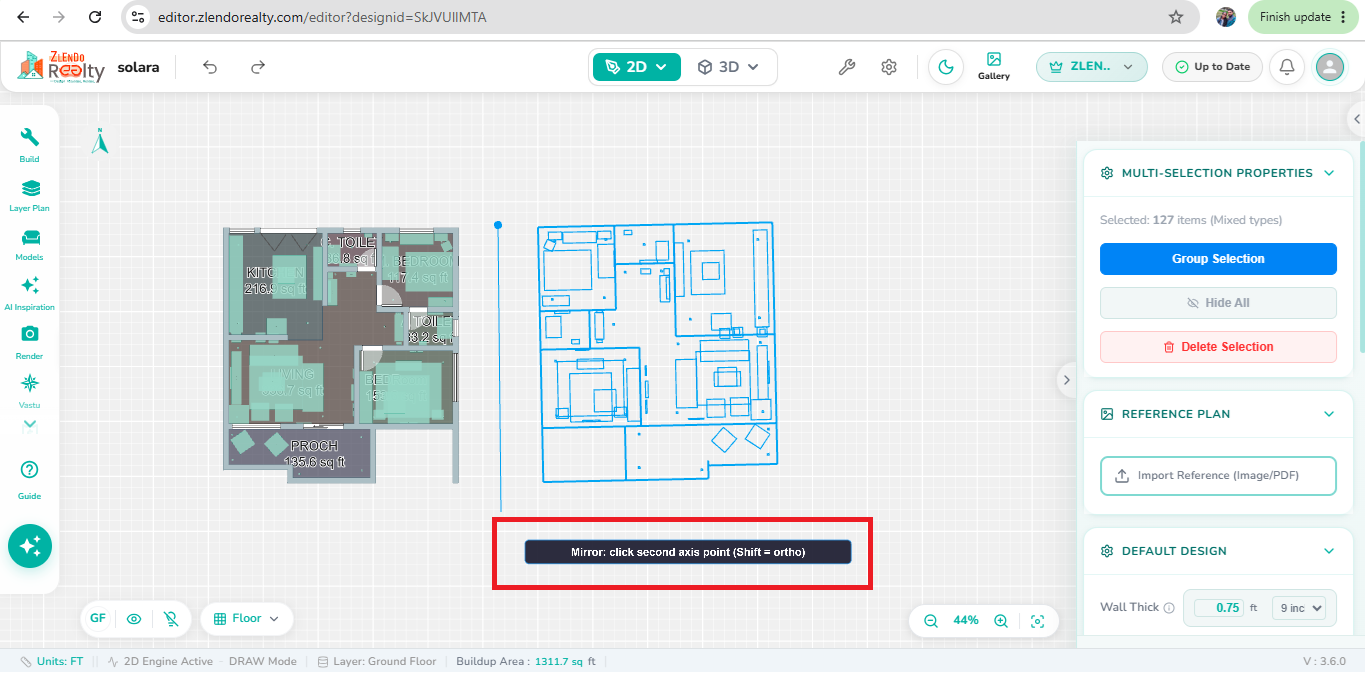Open the Render camera tool
The image size is (1365, 681).
(30, 342)
